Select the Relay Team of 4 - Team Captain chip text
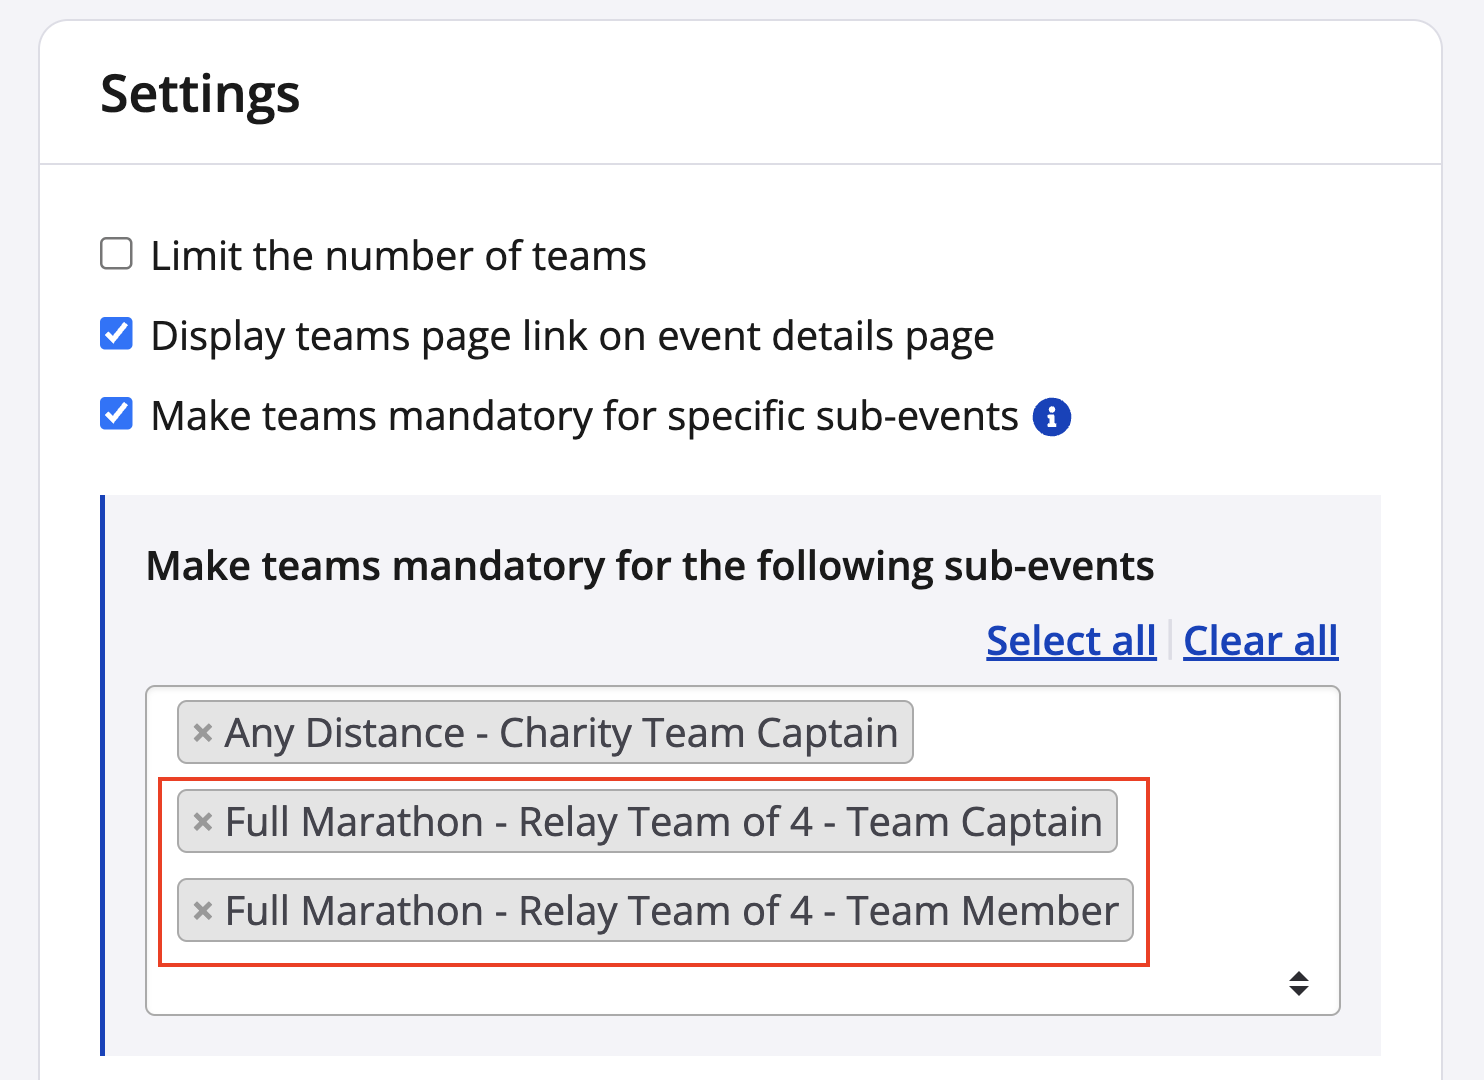The width and height of the screenshot is (1484, 1080). pos(662,822)
